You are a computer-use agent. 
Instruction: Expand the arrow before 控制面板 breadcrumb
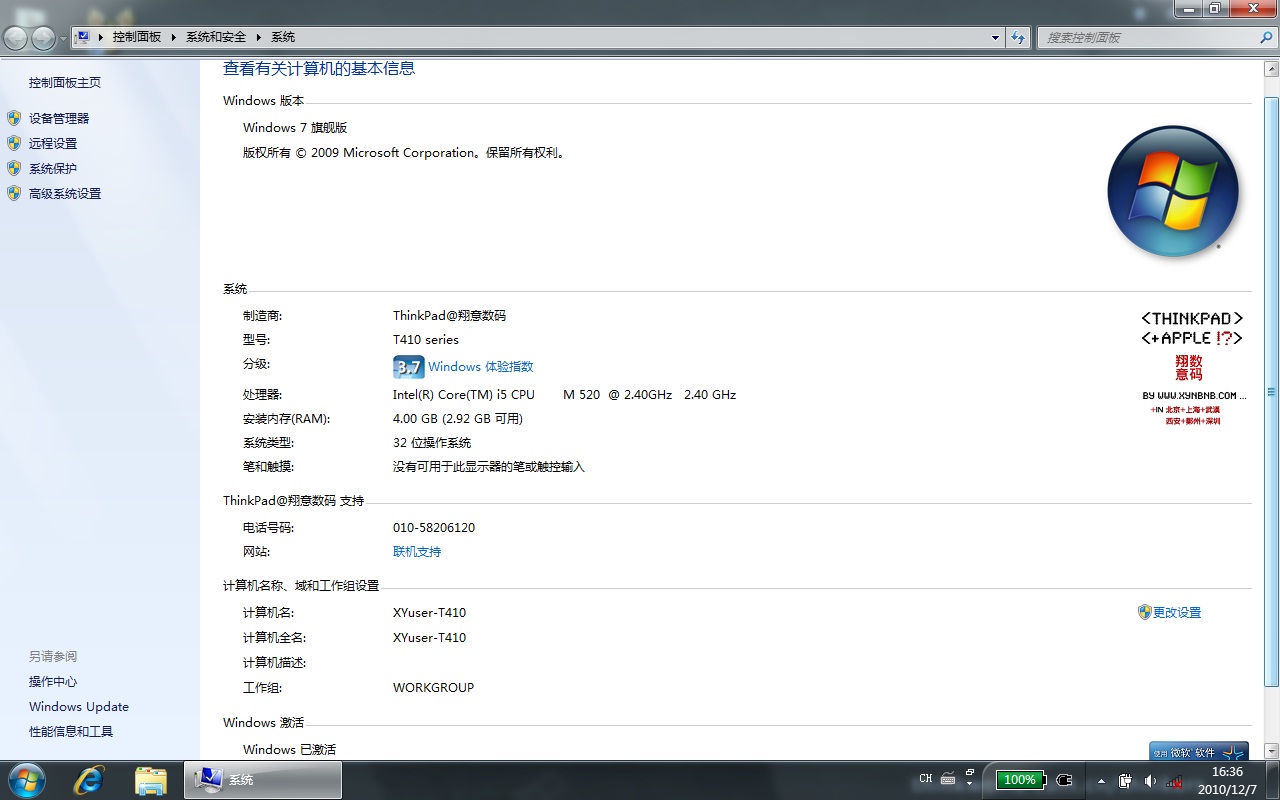coord(101,37)
